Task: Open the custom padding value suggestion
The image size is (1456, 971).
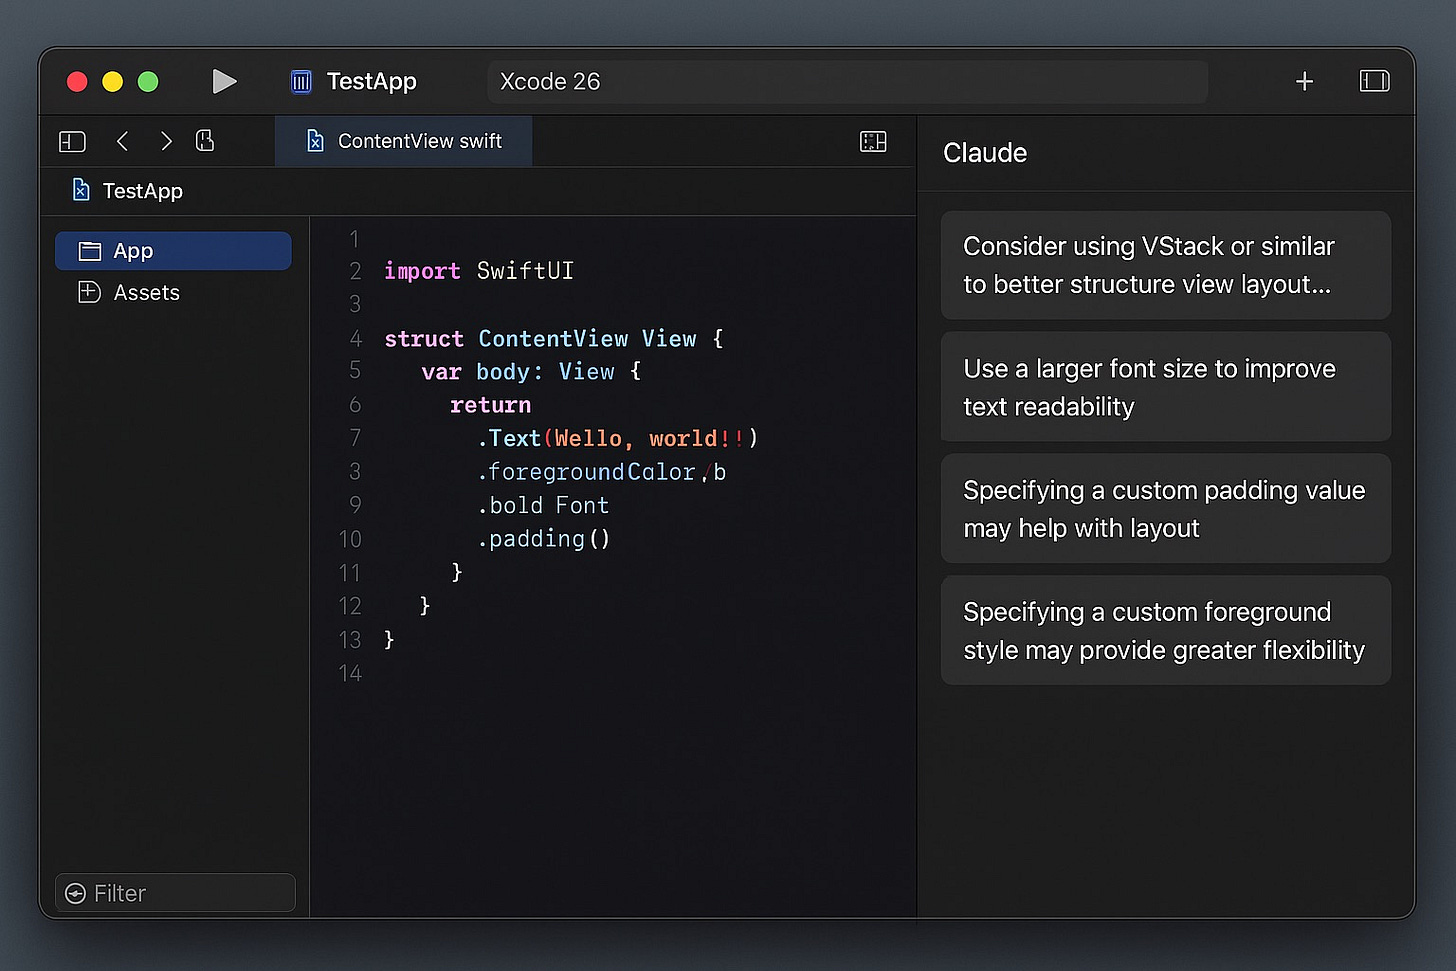Action: coord(1166,509)
